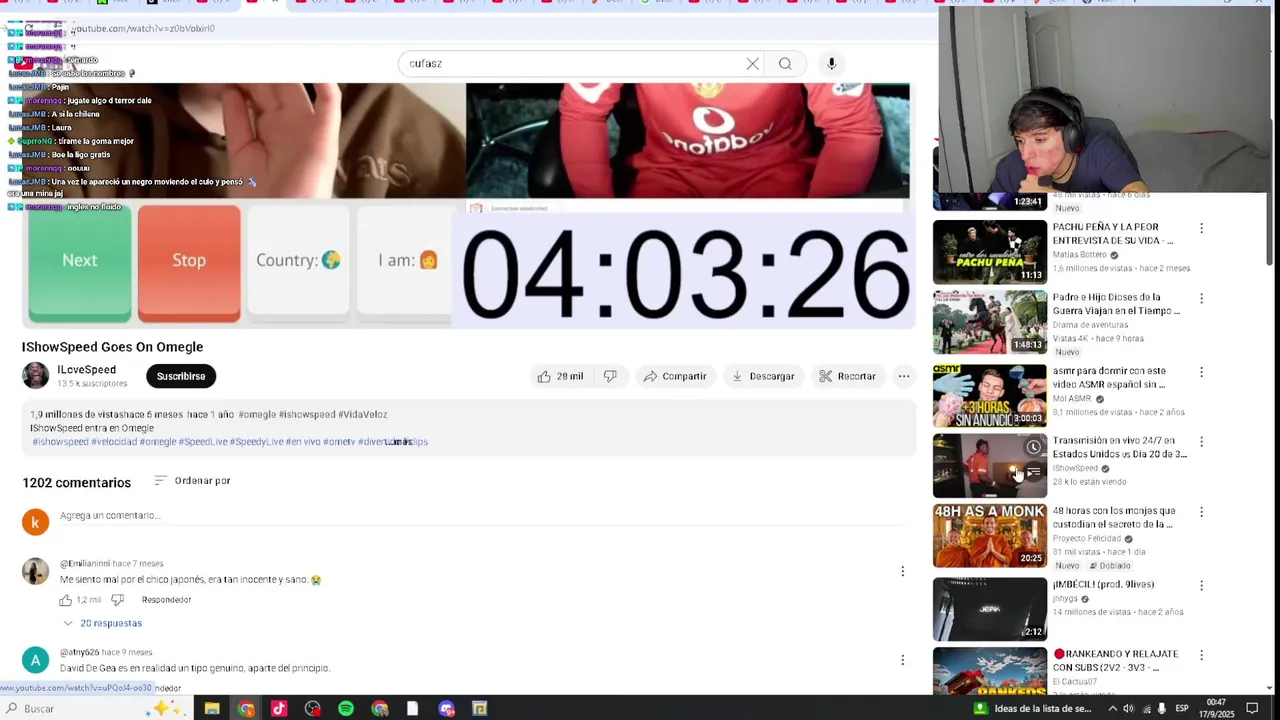Click the #ishowspeed hashtag in the description

pyautogui.click(x=59, y=442)
